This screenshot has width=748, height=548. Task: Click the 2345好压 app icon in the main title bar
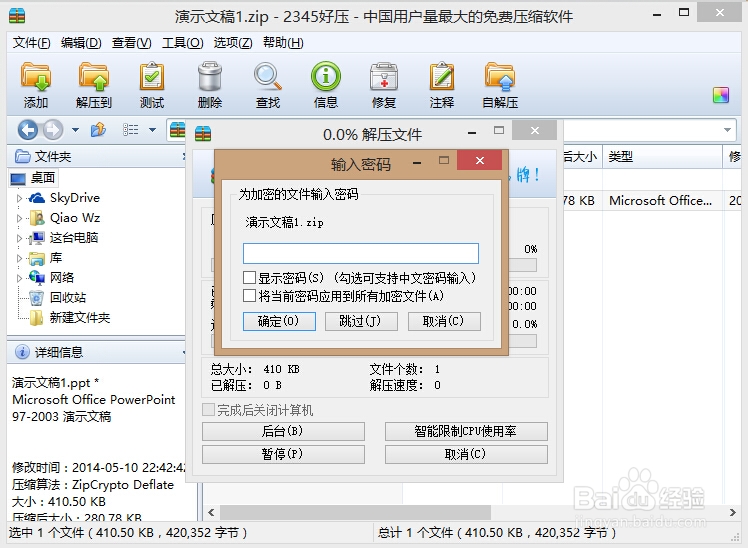pyautogui.click(x=17, y=15)
